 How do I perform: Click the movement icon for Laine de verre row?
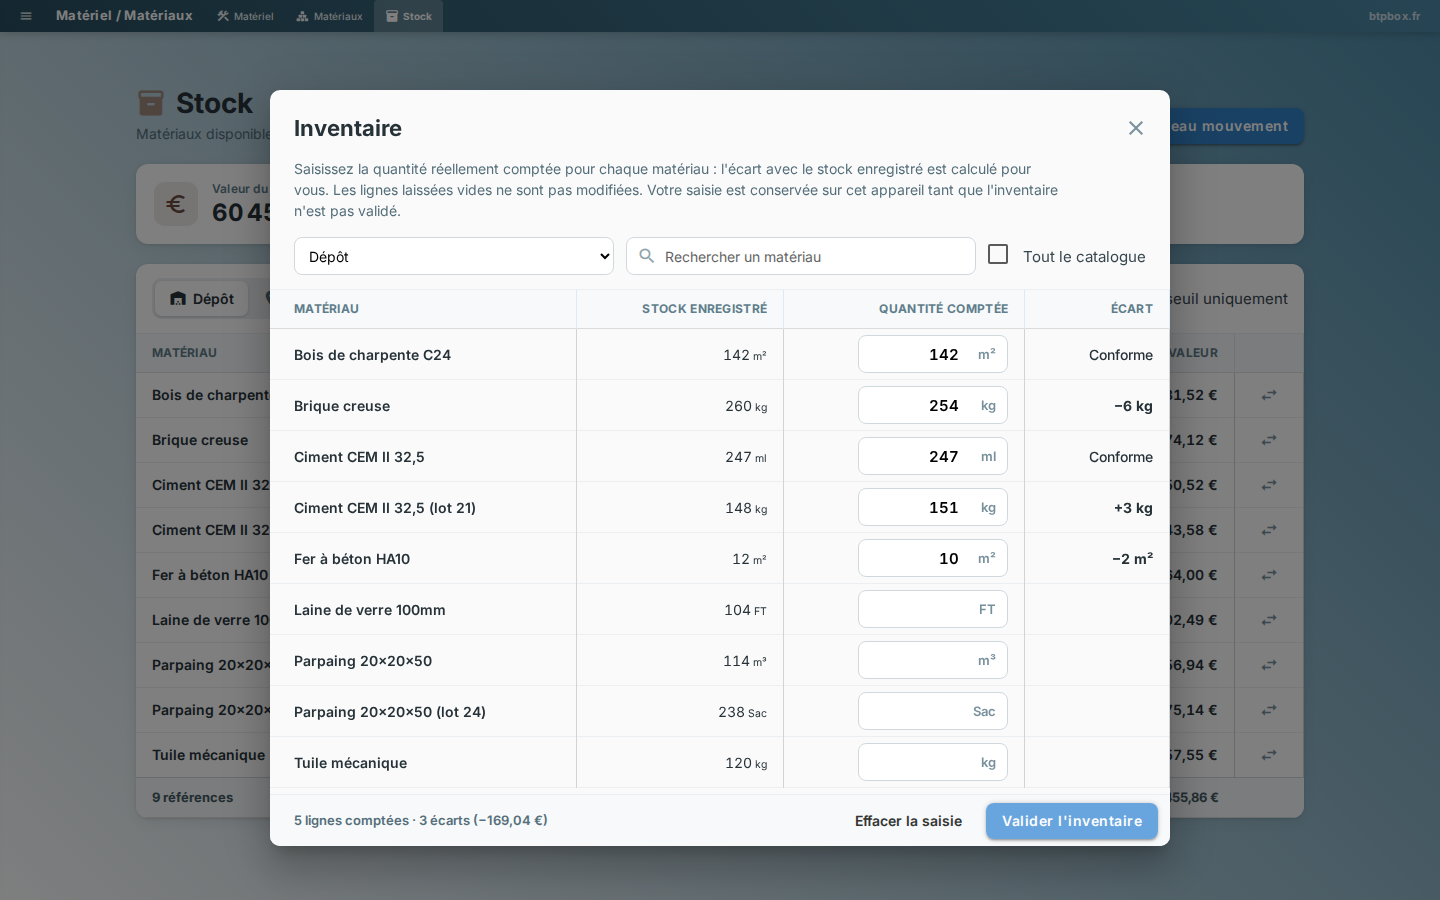point(1269,620)
